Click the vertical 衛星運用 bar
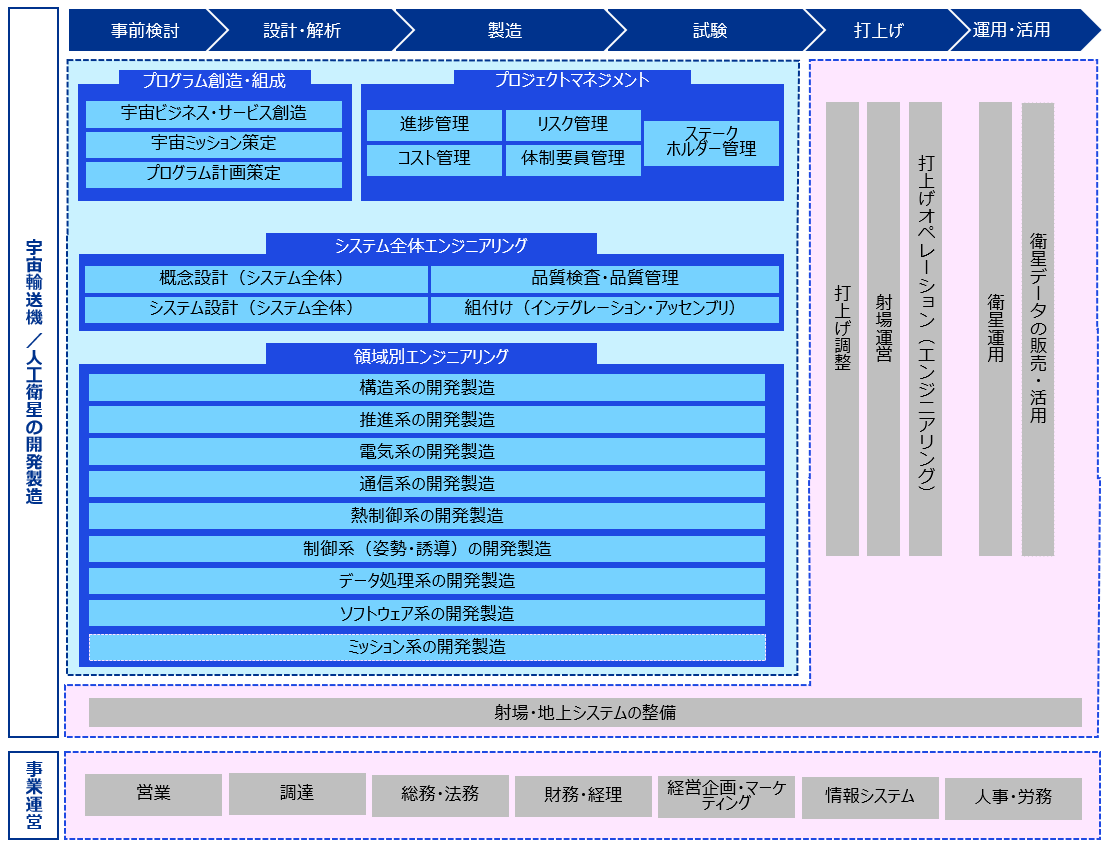 pyautogui.click(x=996, y=329)
